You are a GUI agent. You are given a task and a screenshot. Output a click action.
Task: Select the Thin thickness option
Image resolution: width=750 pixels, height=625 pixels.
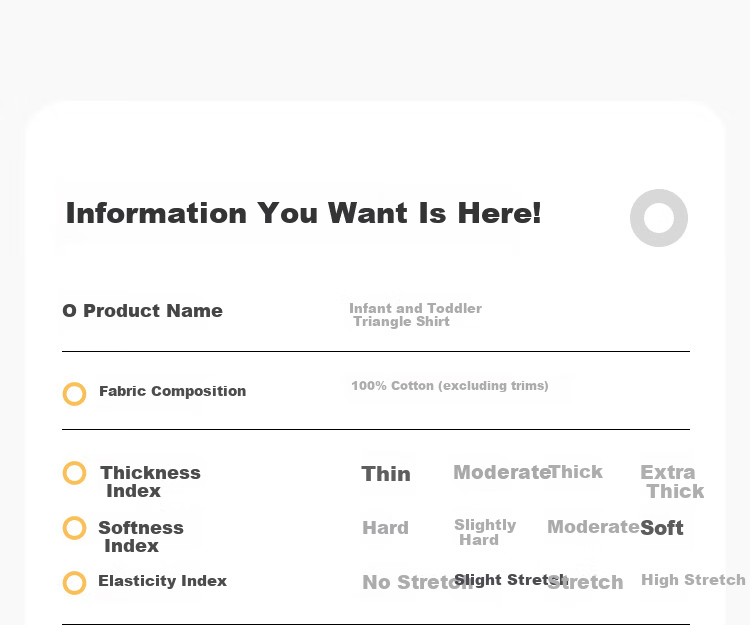pyautogui.click(x=386, y=474)
